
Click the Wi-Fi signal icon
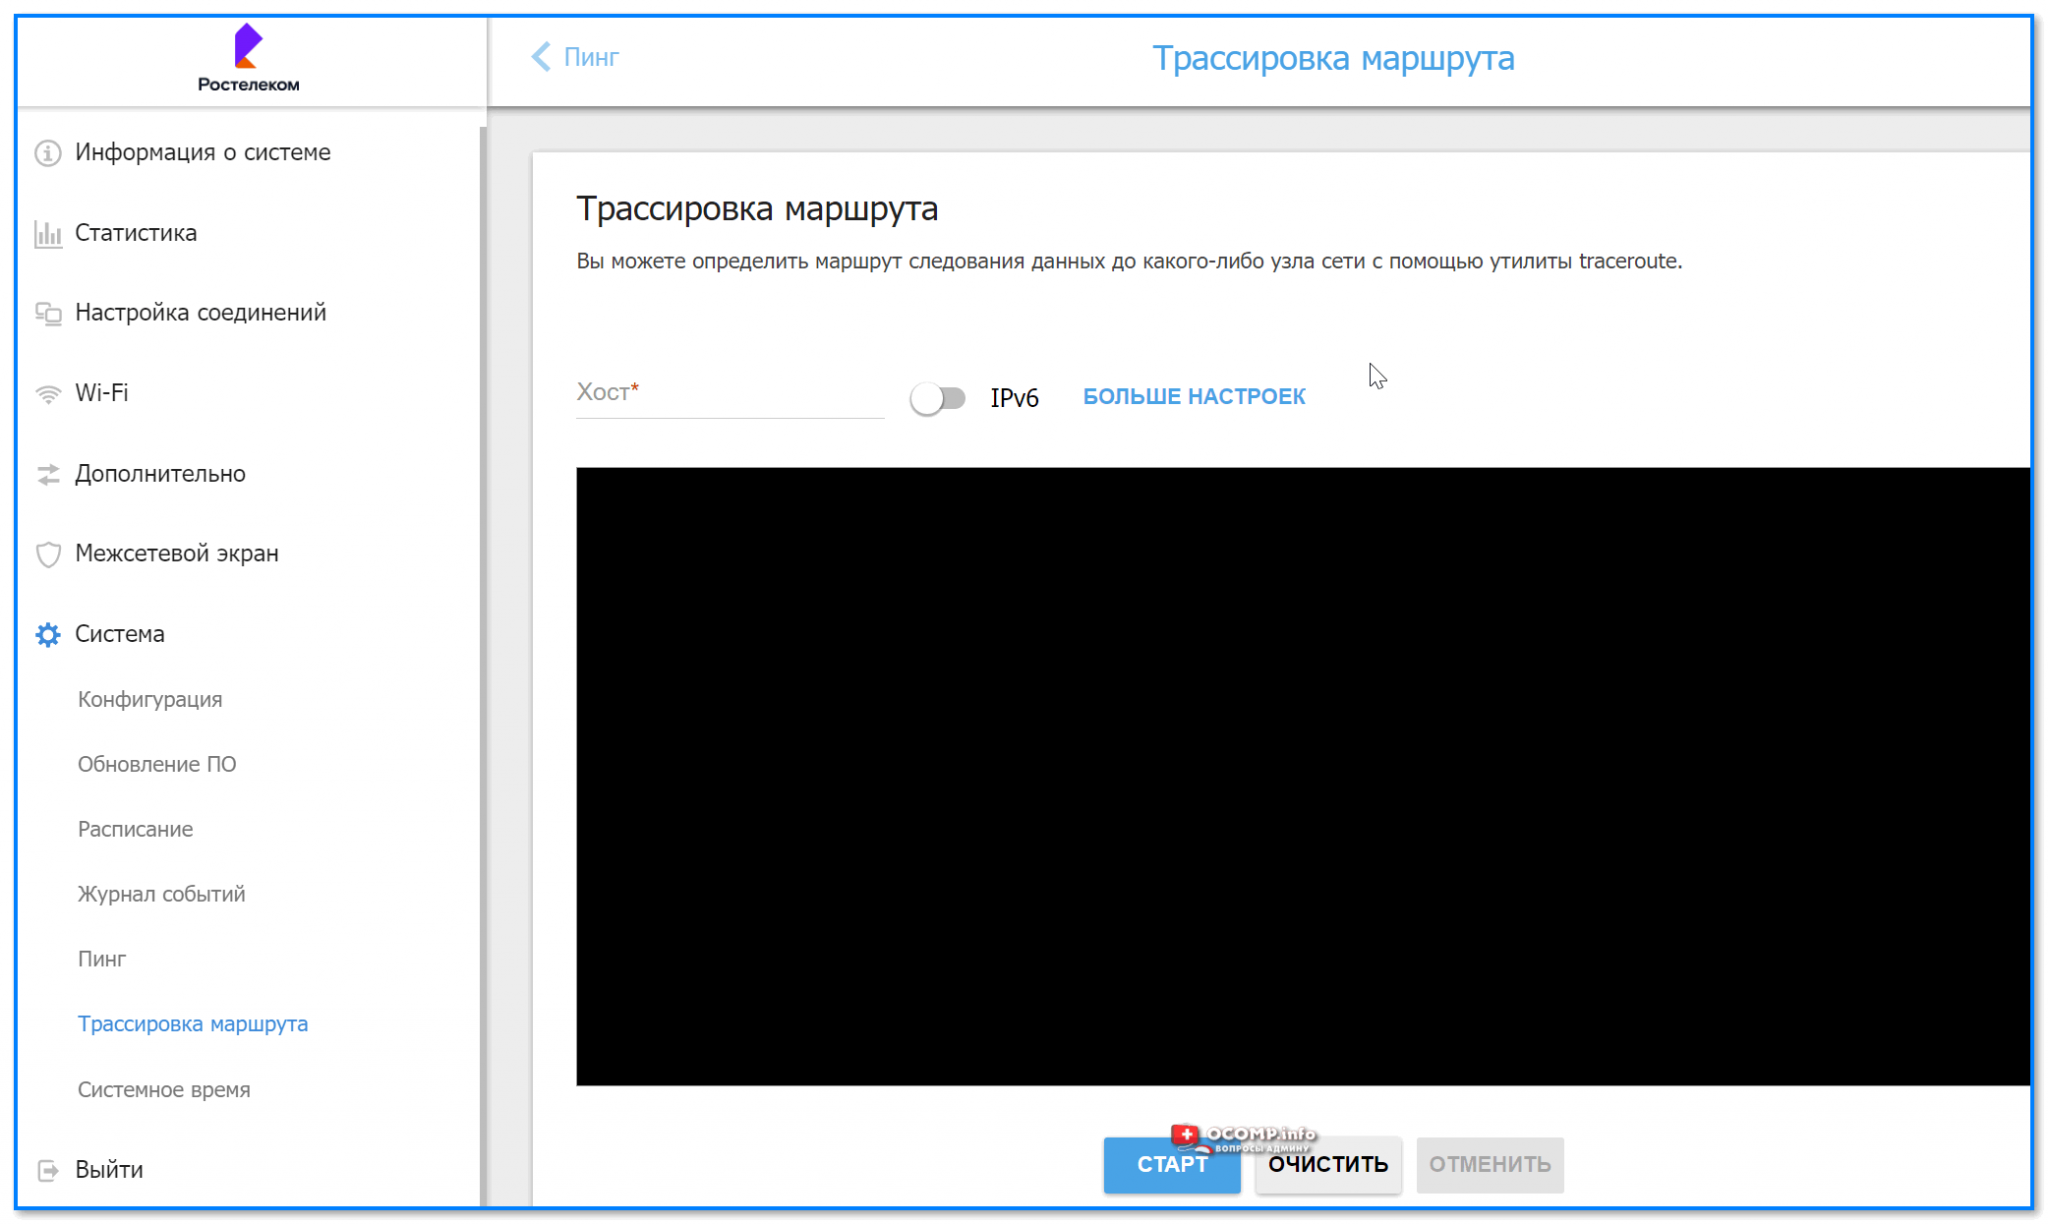click(x=48, y=394)
